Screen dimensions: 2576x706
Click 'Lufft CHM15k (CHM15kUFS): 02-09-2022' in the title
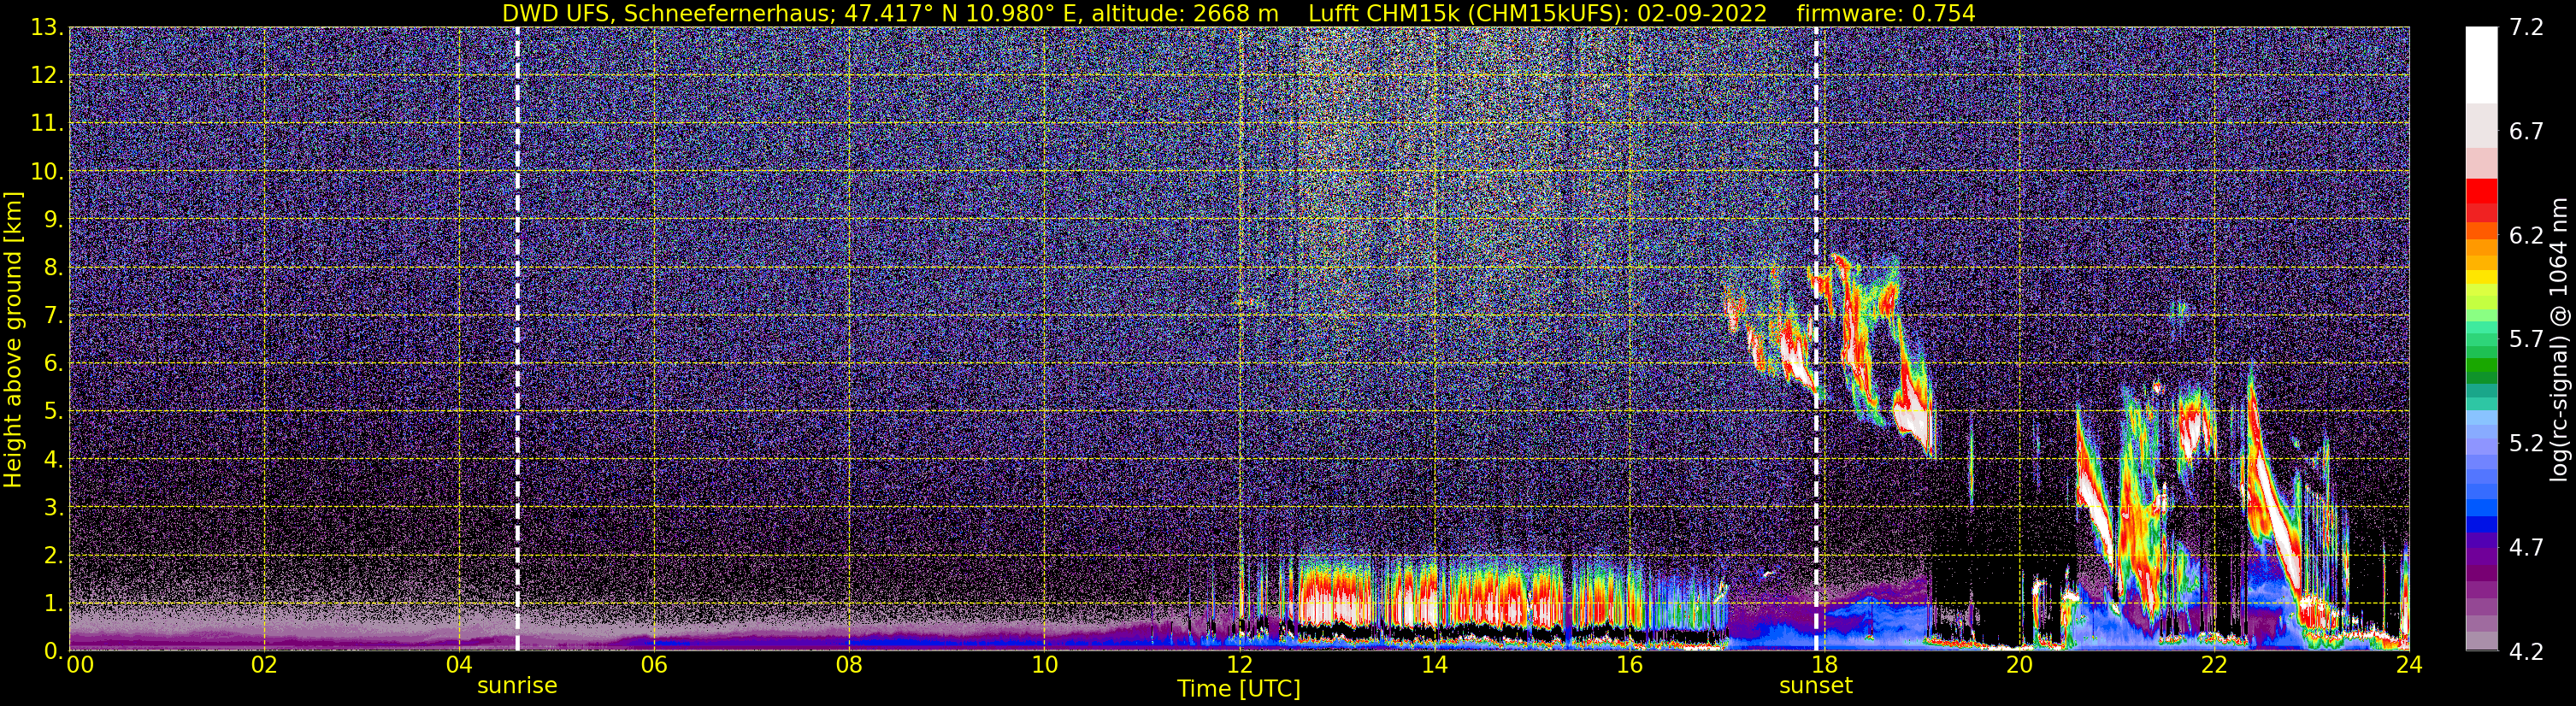tap(1538, 13)
